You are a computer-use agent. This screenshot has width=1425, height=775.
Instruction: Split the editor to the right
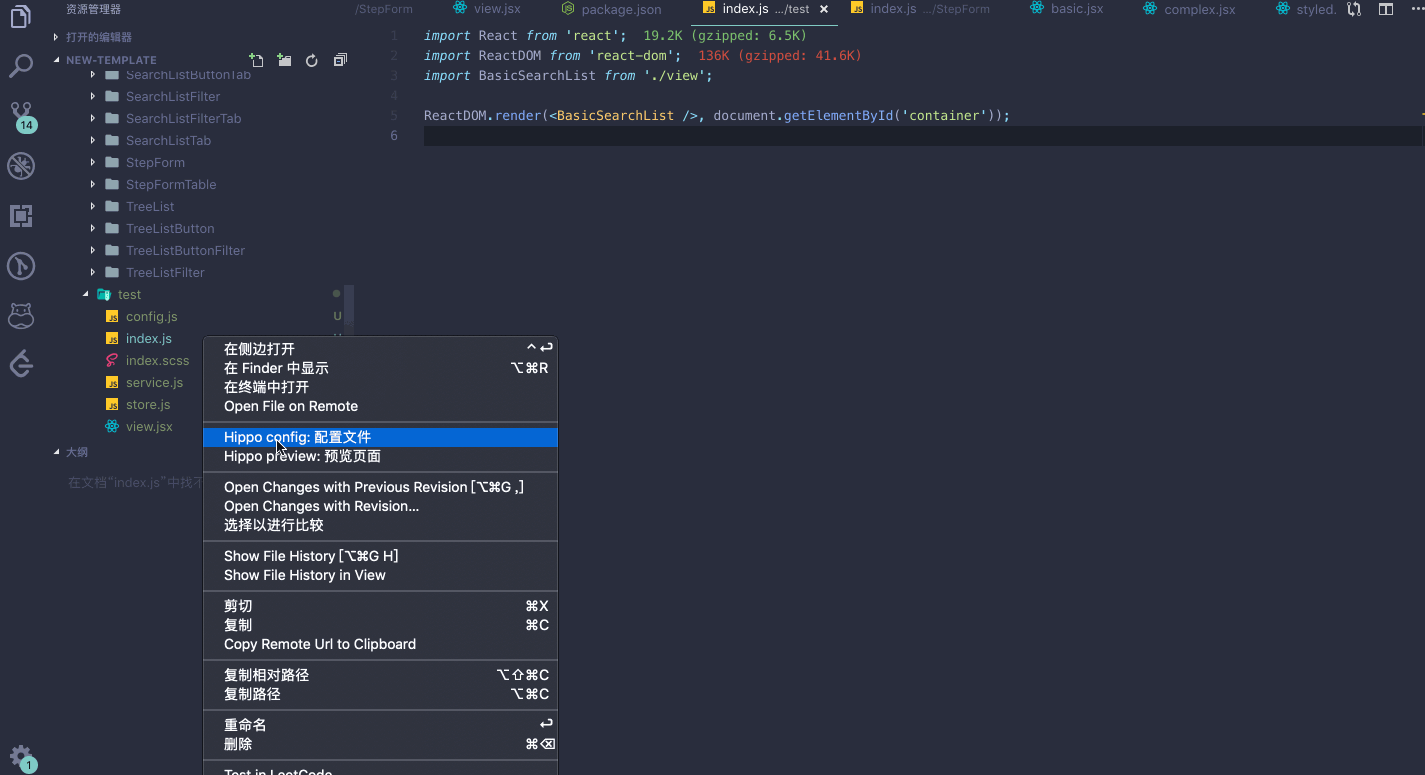1386,9
